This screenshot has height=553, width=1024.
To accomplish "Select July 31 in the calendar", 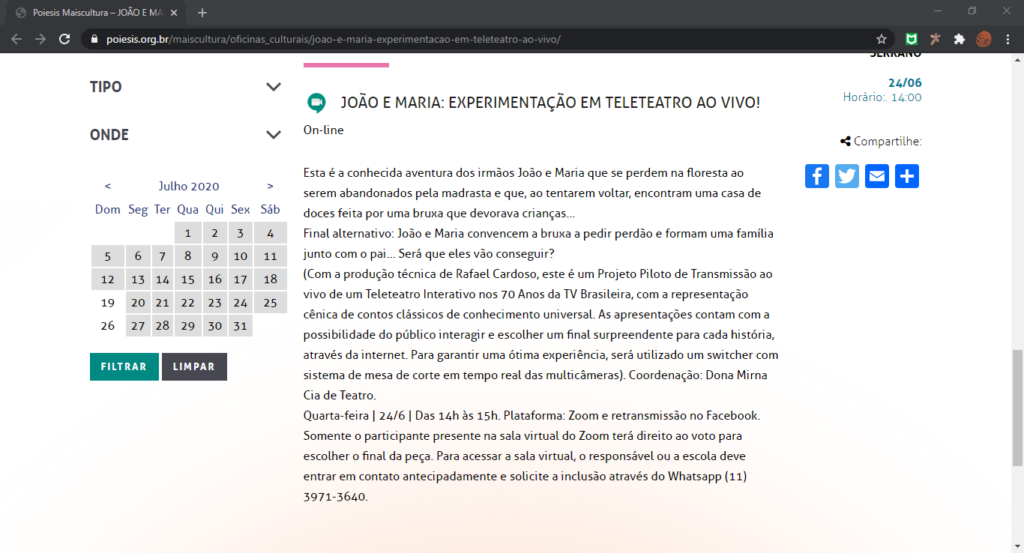I will pyautogui.click(x=240, y=326).
